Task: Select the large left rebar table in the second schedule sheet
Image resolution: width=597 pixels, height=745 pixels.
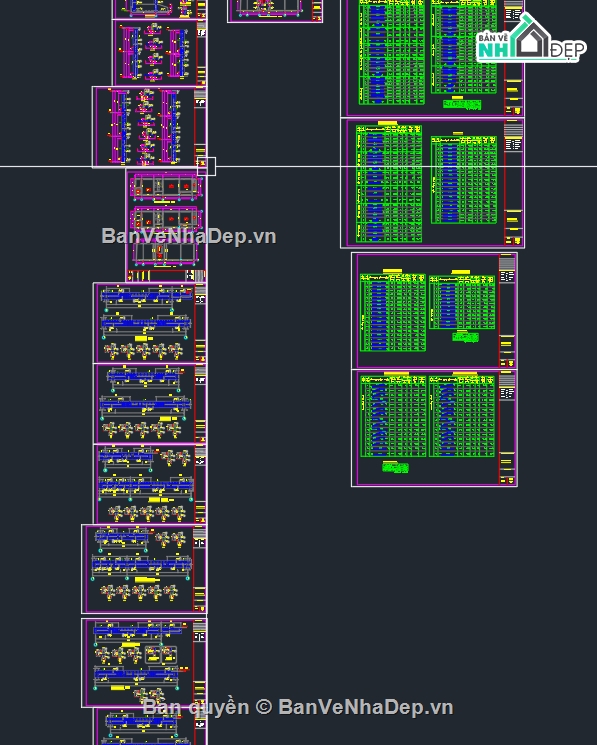Action: point(389,184)
